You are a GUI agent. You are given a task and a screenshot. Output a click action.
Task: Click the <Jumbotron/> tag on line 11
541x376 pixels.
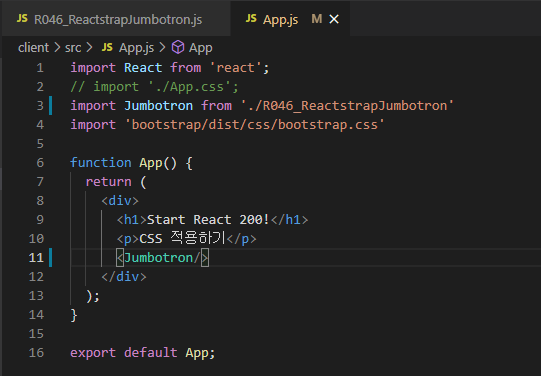tap(163, 258)
